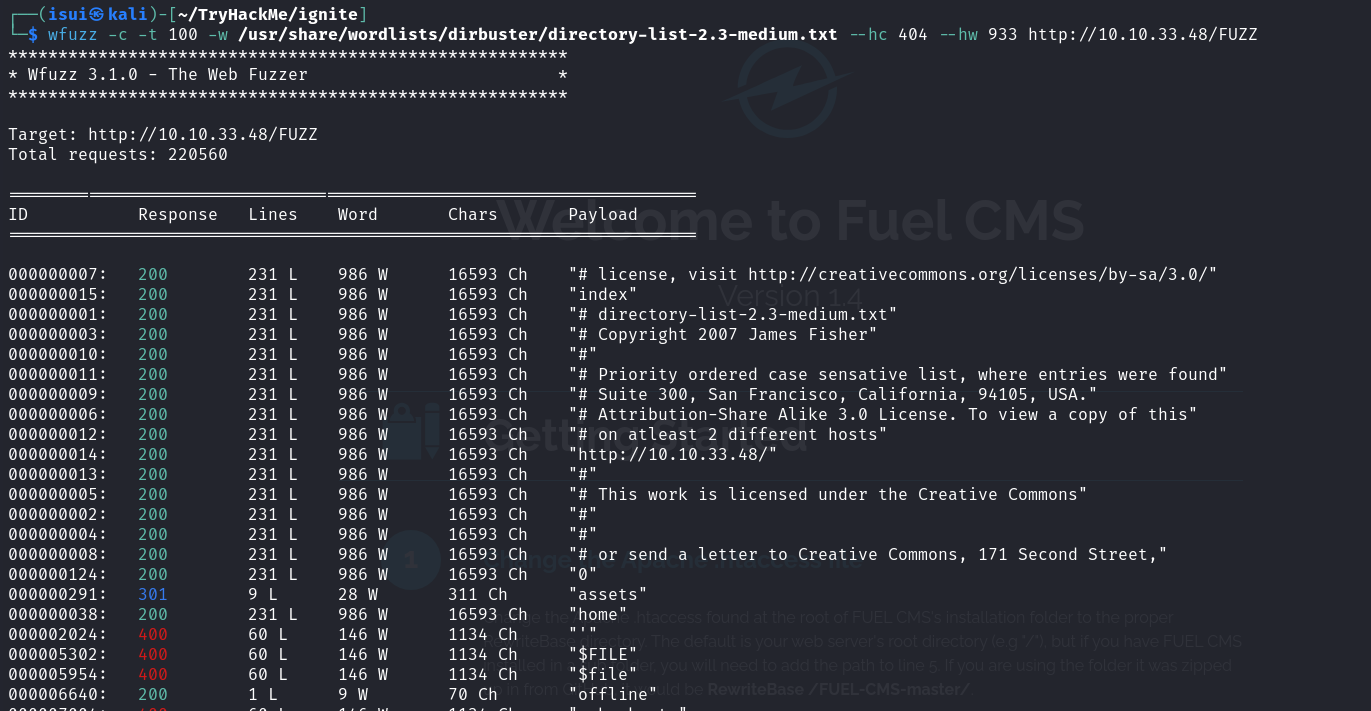Click the faded step 1 circle

click(x=412, y=559)
